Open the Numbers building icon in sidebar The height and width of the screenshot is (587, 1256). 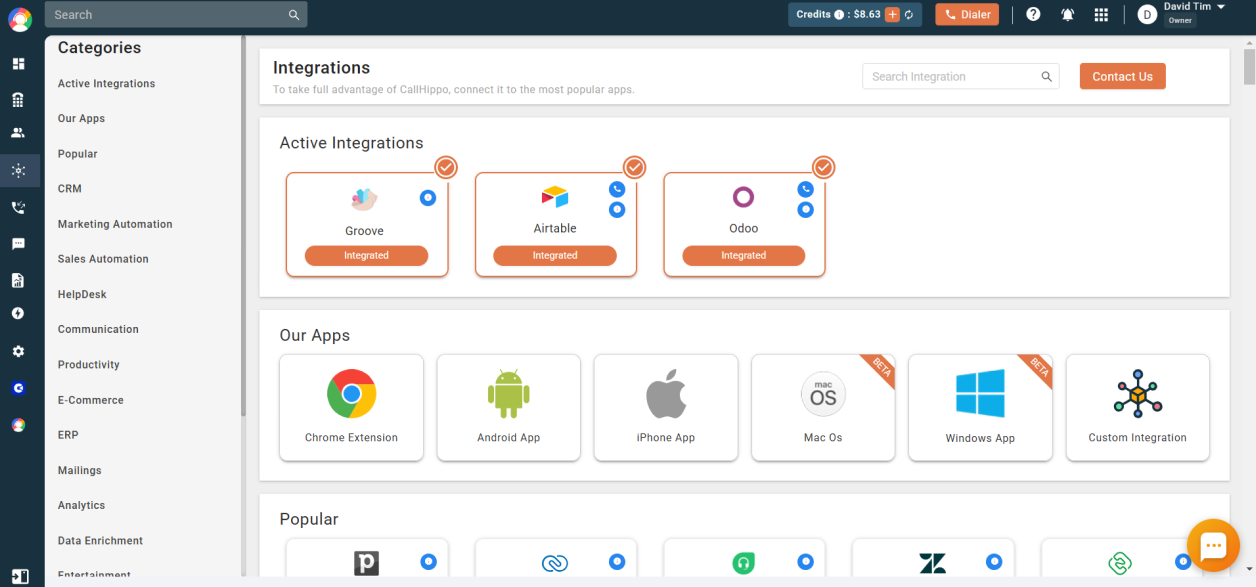pos(18,100)
